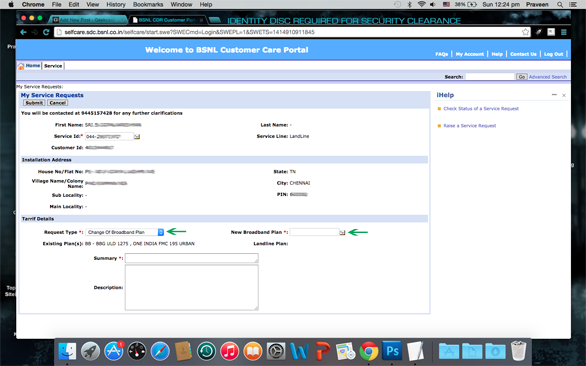Open the Service Id picker icon

coord(137,137)
